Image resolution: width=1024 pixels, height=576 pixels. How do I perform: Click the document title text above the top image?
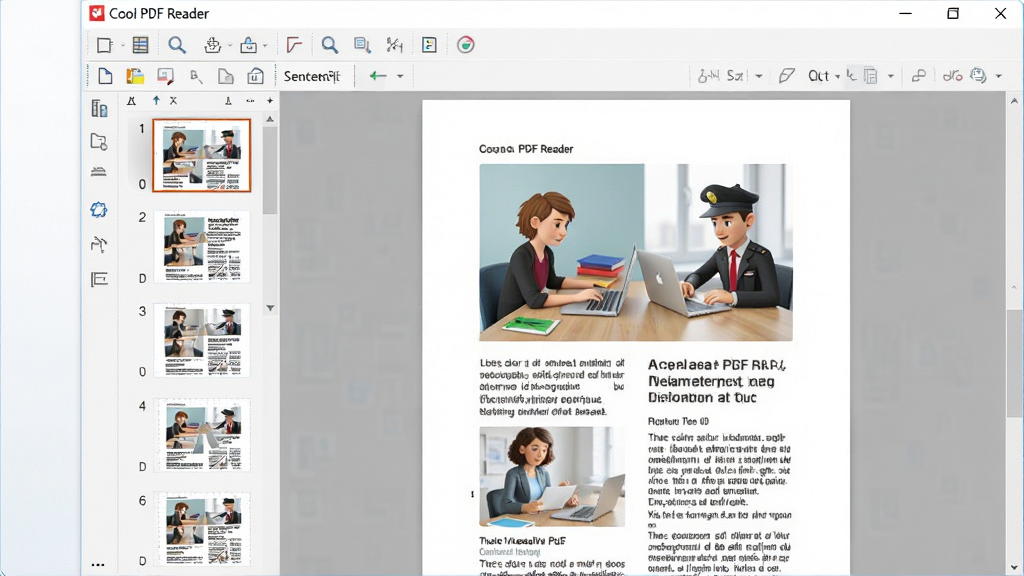click(x=526, y=149)
